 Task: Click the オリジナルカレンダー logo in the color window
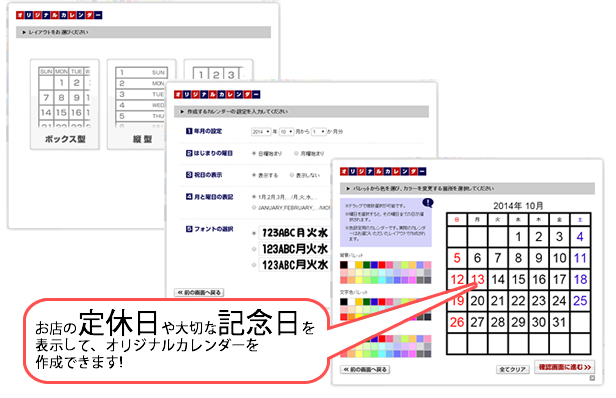(383, 171)
